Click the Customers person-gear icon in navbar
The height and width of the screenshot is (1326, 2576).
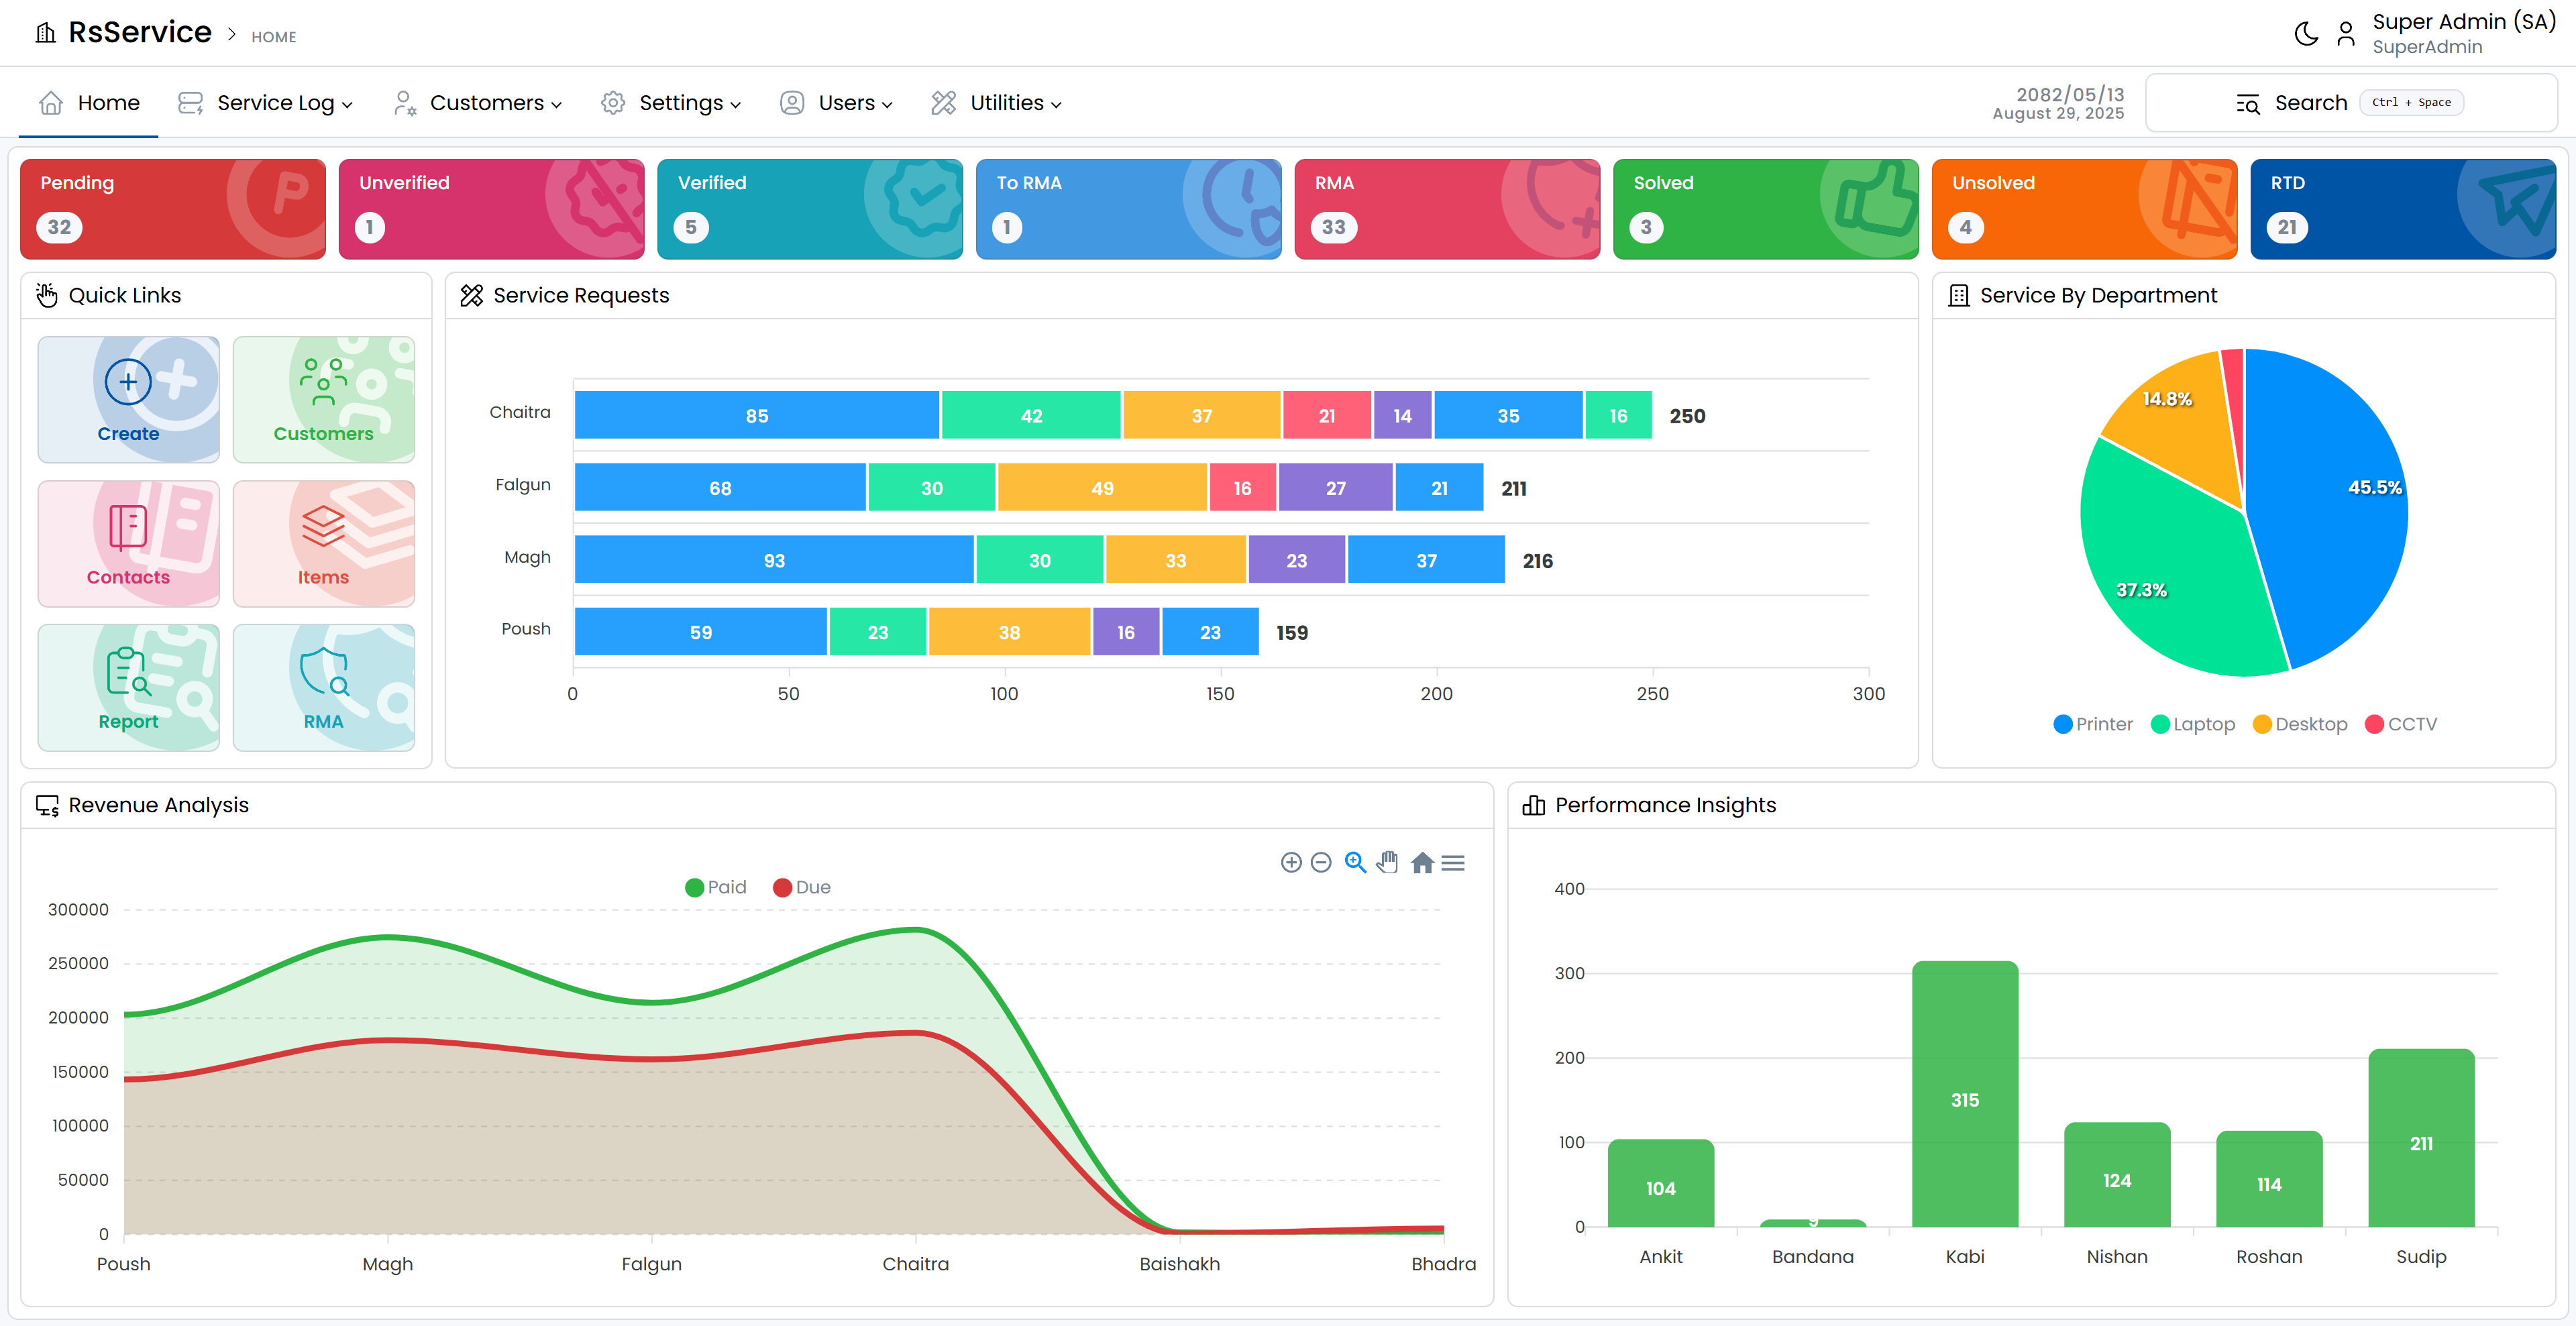coord(405,103)
